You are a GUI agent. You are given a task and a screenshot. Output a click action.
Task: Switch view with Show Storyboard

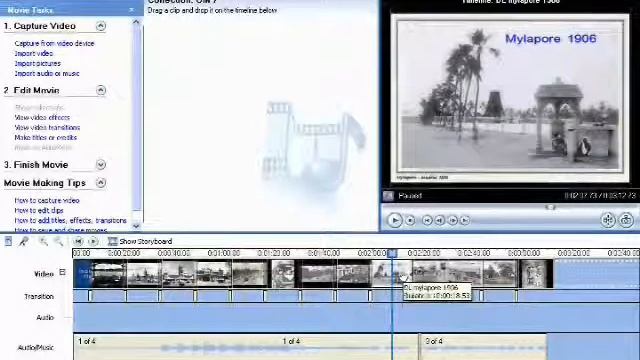(x=140, y=241)
